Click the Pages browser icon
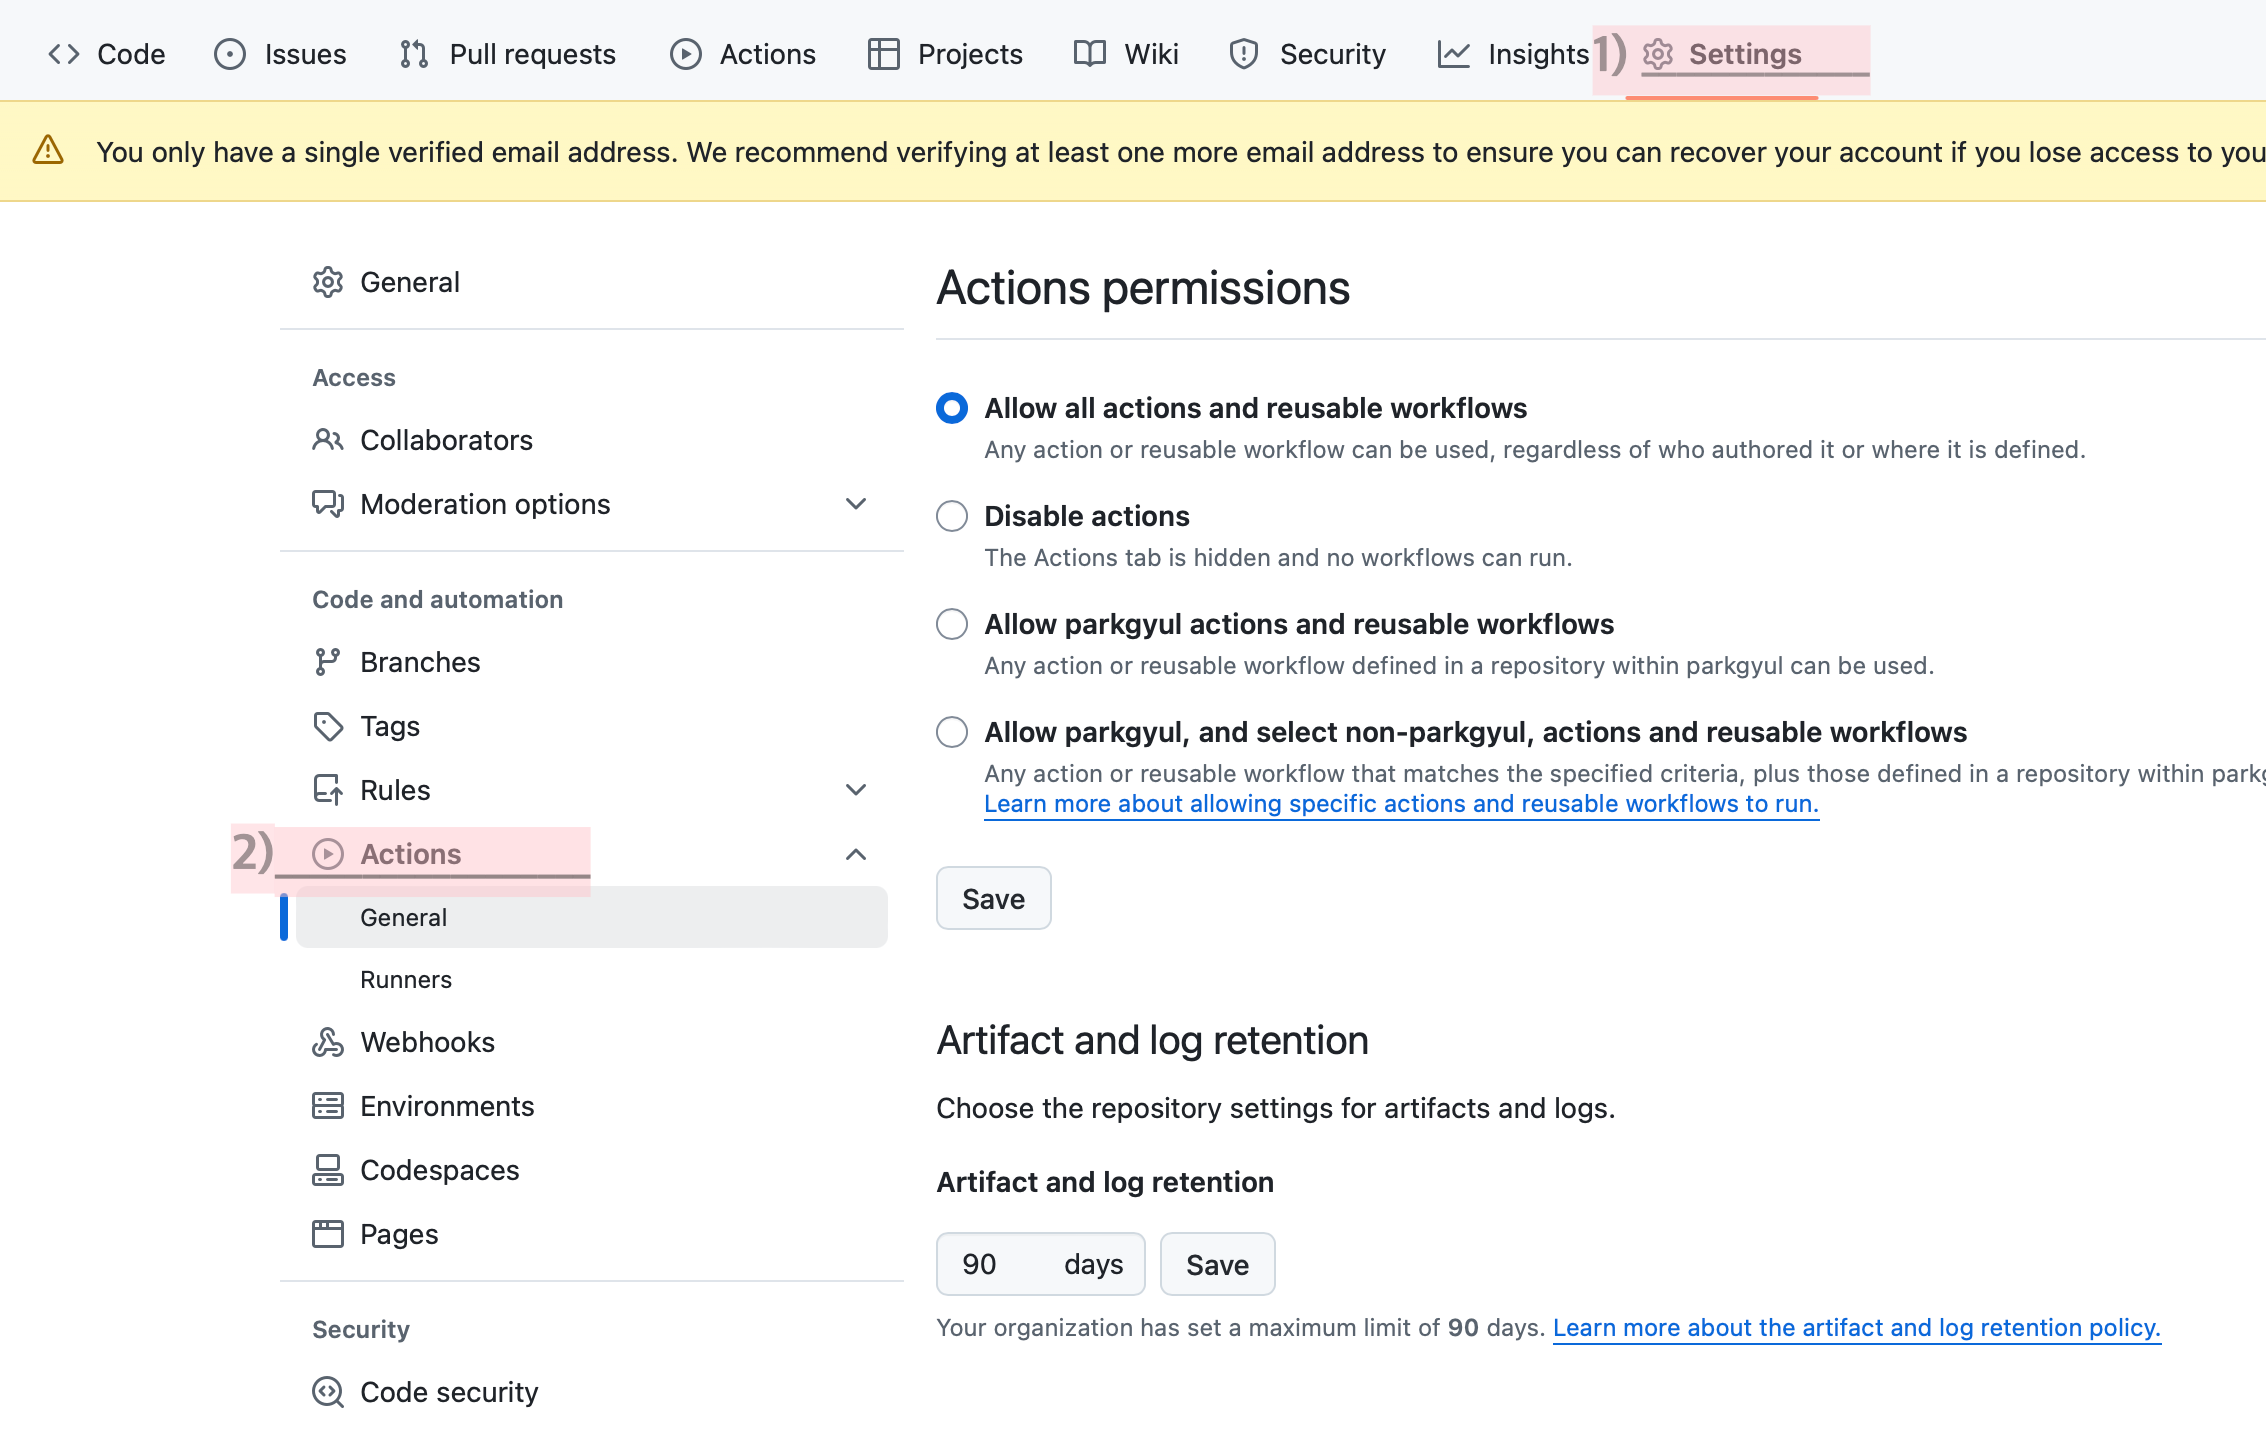Image resolution: width=2266 pixels, height=1430 pixels. 327,1234
